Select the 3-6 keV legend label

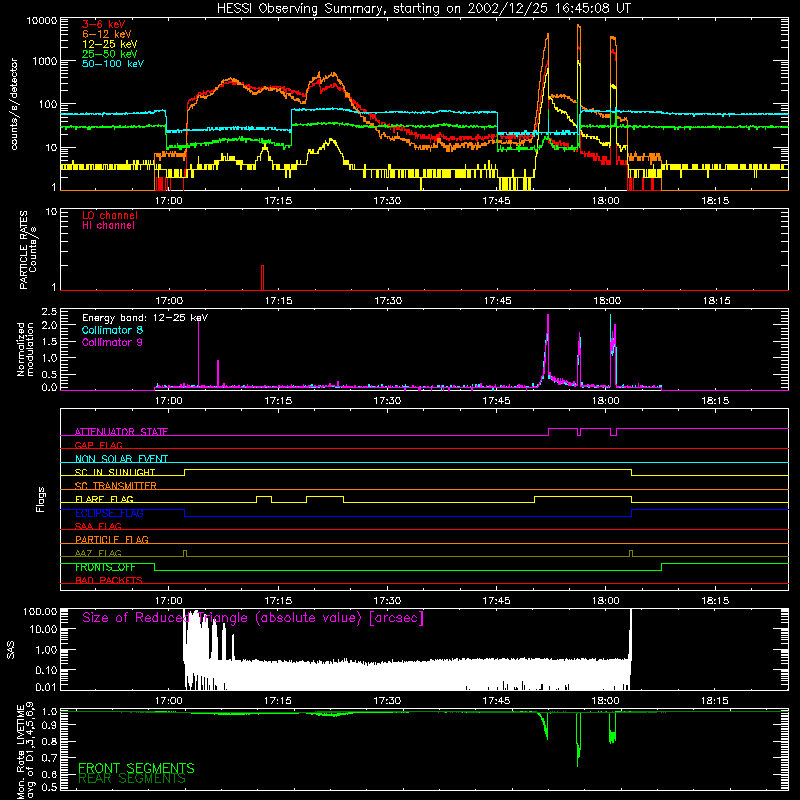(104, 24)
